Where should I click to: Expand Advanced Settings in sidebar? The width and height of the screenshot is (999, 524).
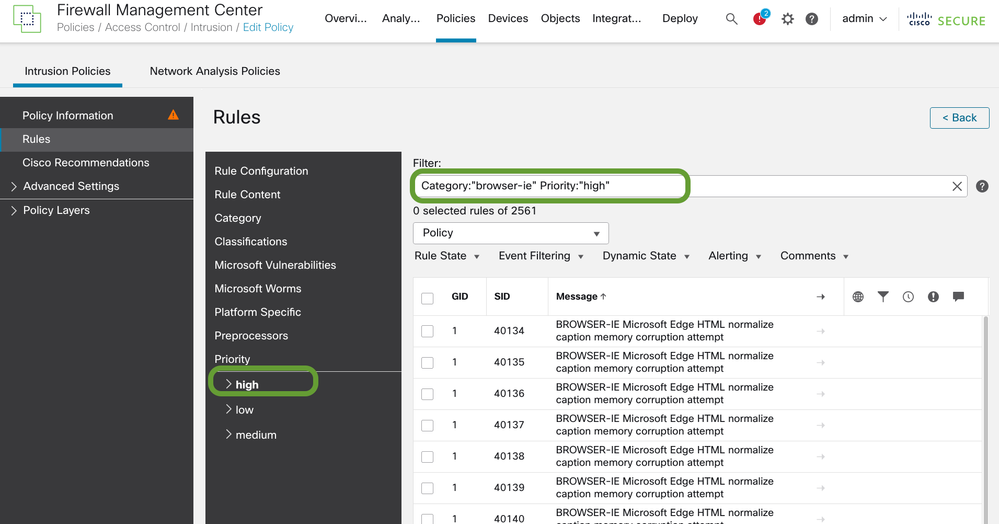point(14,186)
